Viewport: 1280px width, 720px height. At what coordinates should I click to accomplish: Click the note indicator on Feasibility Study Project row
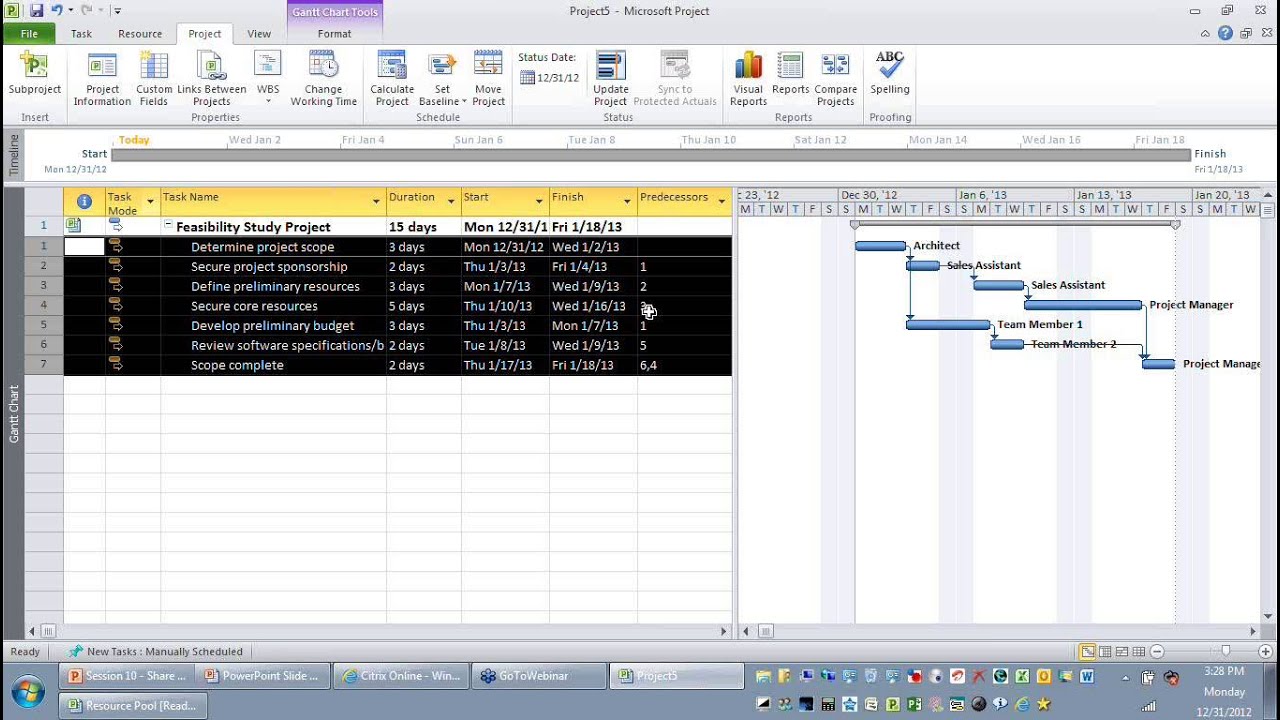[73, 226]
